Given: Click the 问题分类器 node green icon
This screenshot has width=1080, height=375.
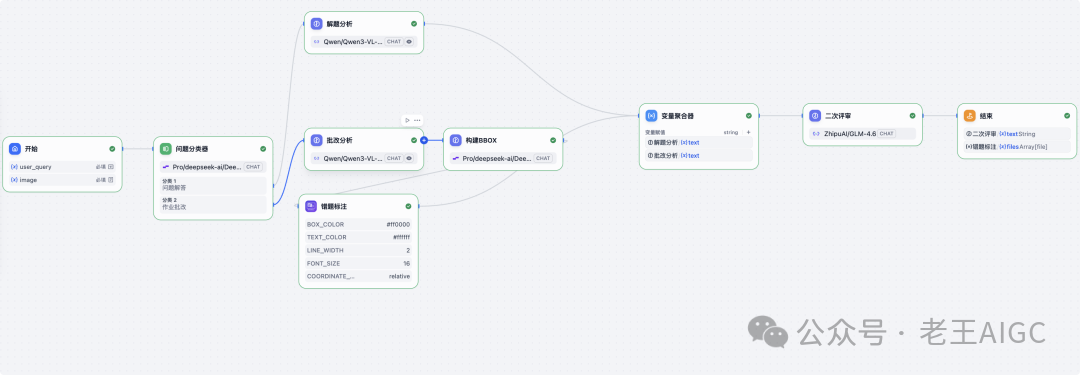Looking at the screenshot, I should click(165, 148).
